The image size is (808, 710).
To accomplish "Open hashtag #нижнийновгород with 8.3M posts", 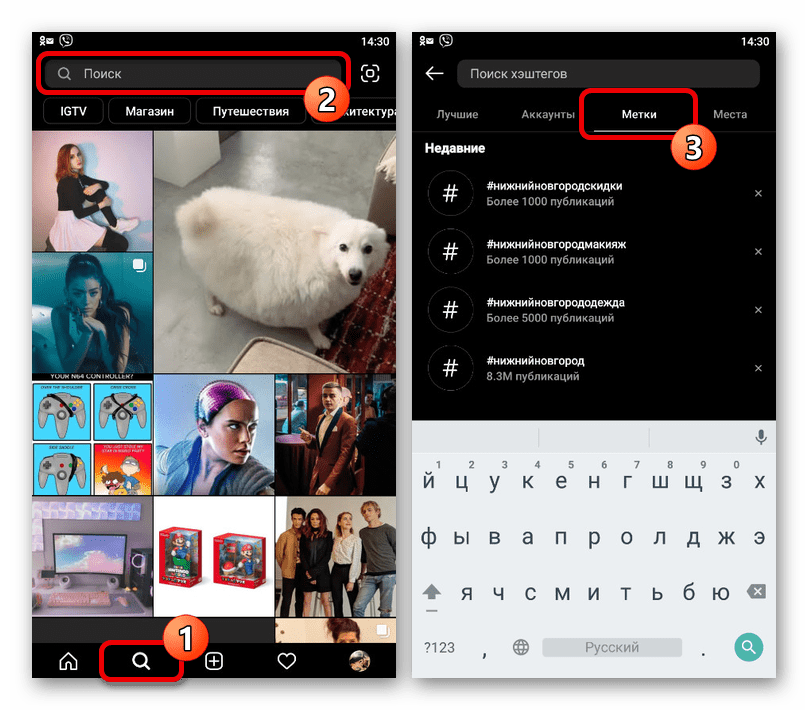I will click(x=594, y=368).
